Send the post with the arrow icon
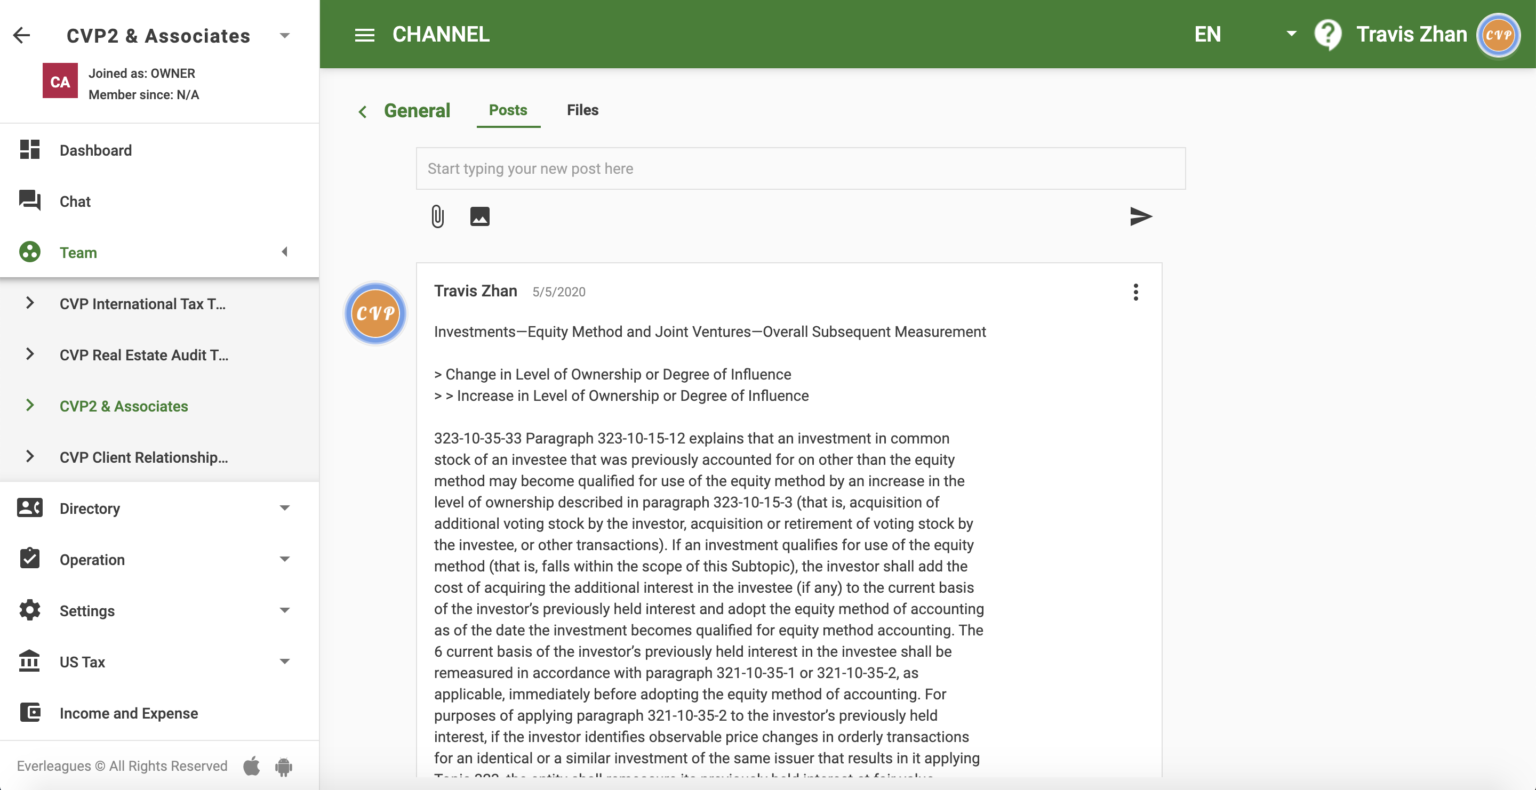 1141,216
